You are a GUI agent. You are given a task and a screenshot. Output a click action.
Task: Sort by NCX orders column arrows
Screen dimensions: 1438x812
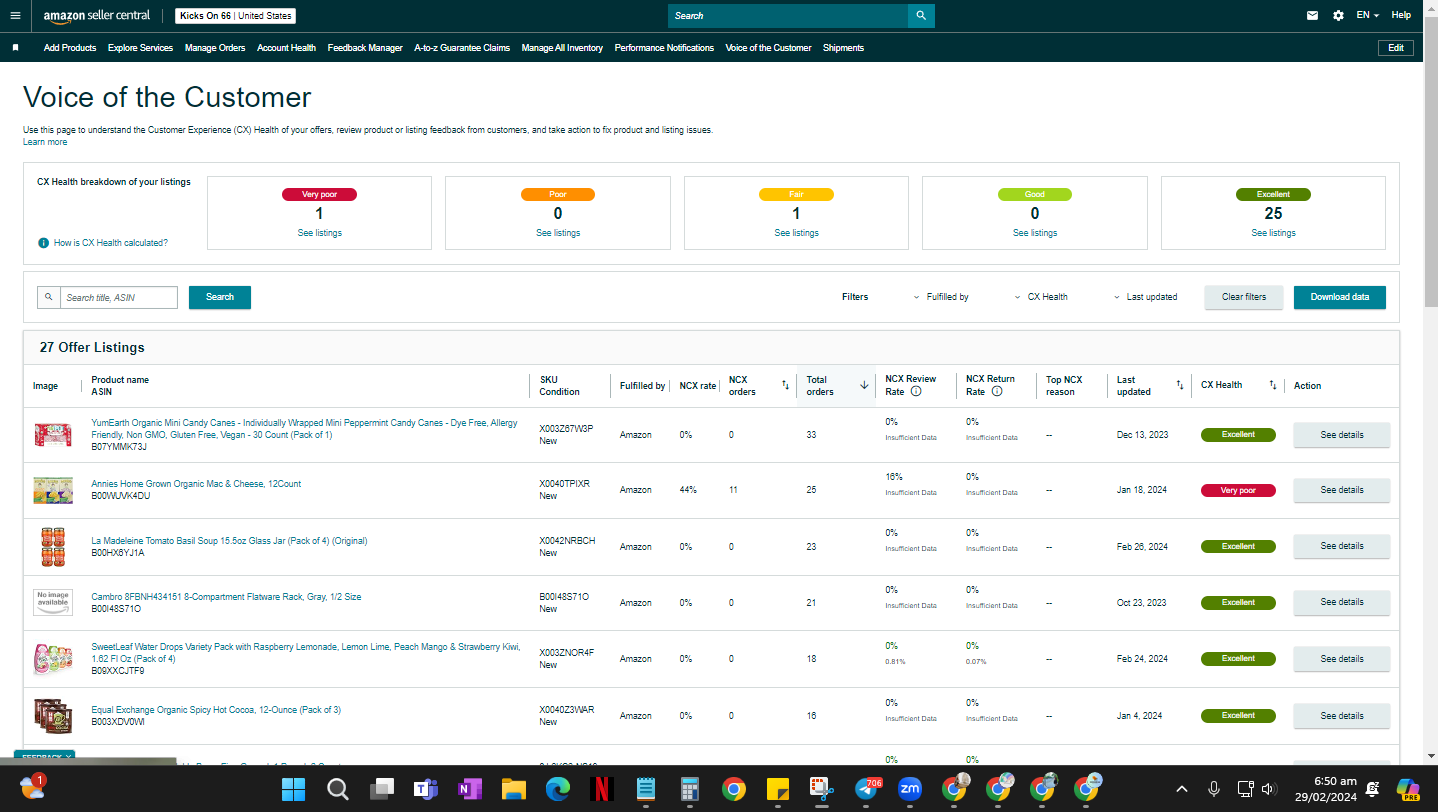tap(785, 385)
